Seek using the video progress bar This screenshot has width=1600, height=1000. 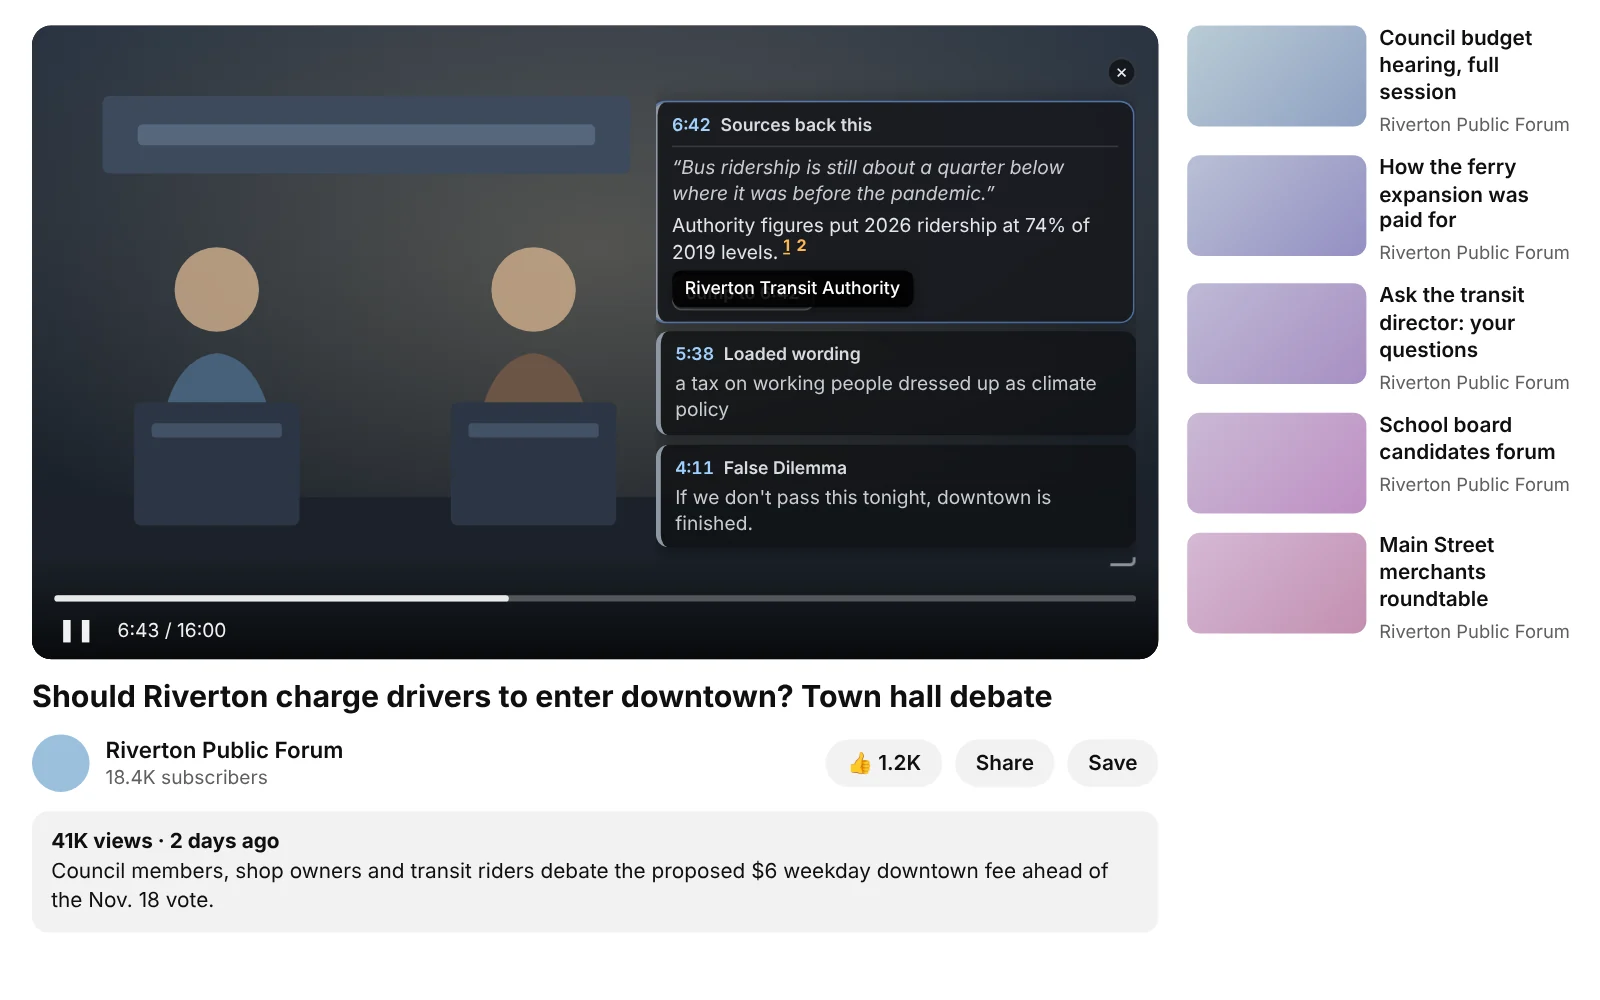[595, 598]
